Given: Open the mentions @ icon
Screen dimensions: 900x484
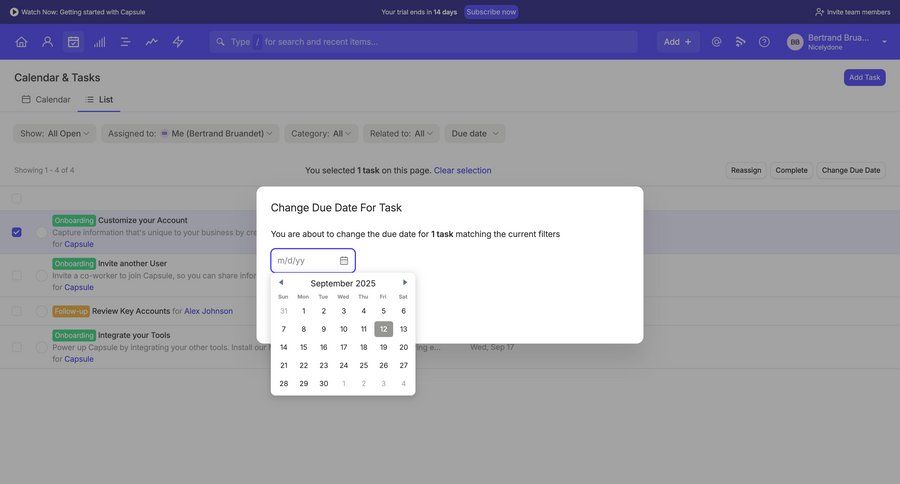Looking at the screenshot, I should click(716, 42).
